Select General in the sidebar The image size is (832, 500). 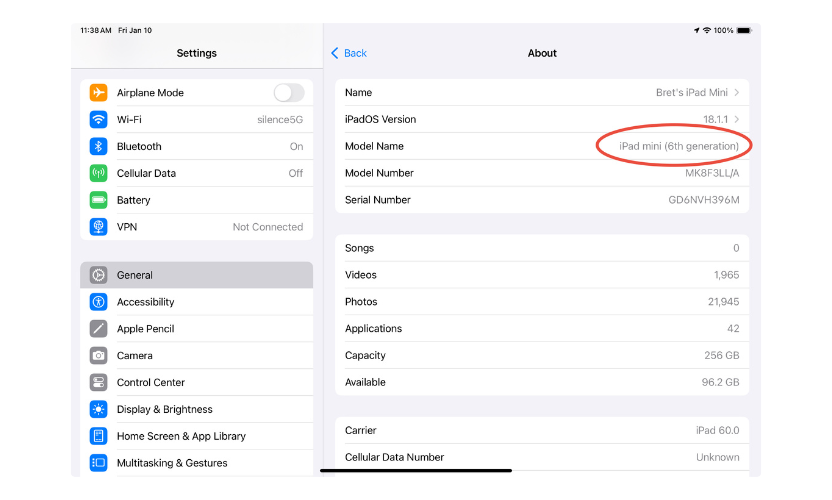click(x=196, y=275)
